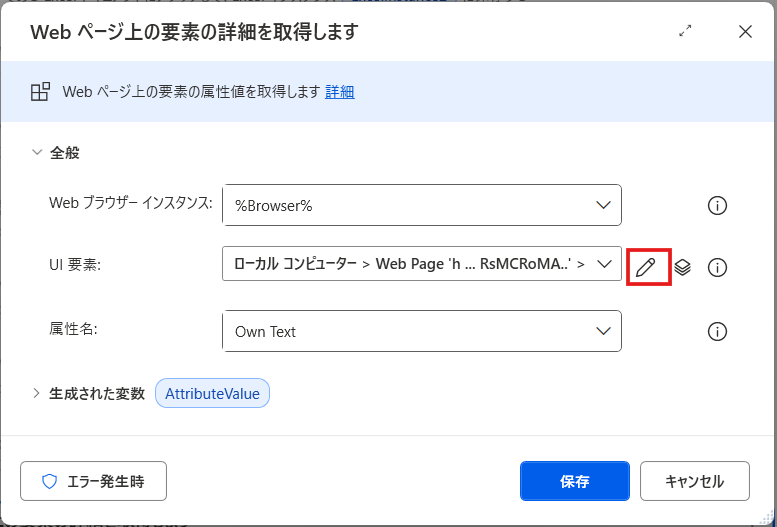Click the 保存 button
This screenshot has height=527, width=777.
coord(574,481)
